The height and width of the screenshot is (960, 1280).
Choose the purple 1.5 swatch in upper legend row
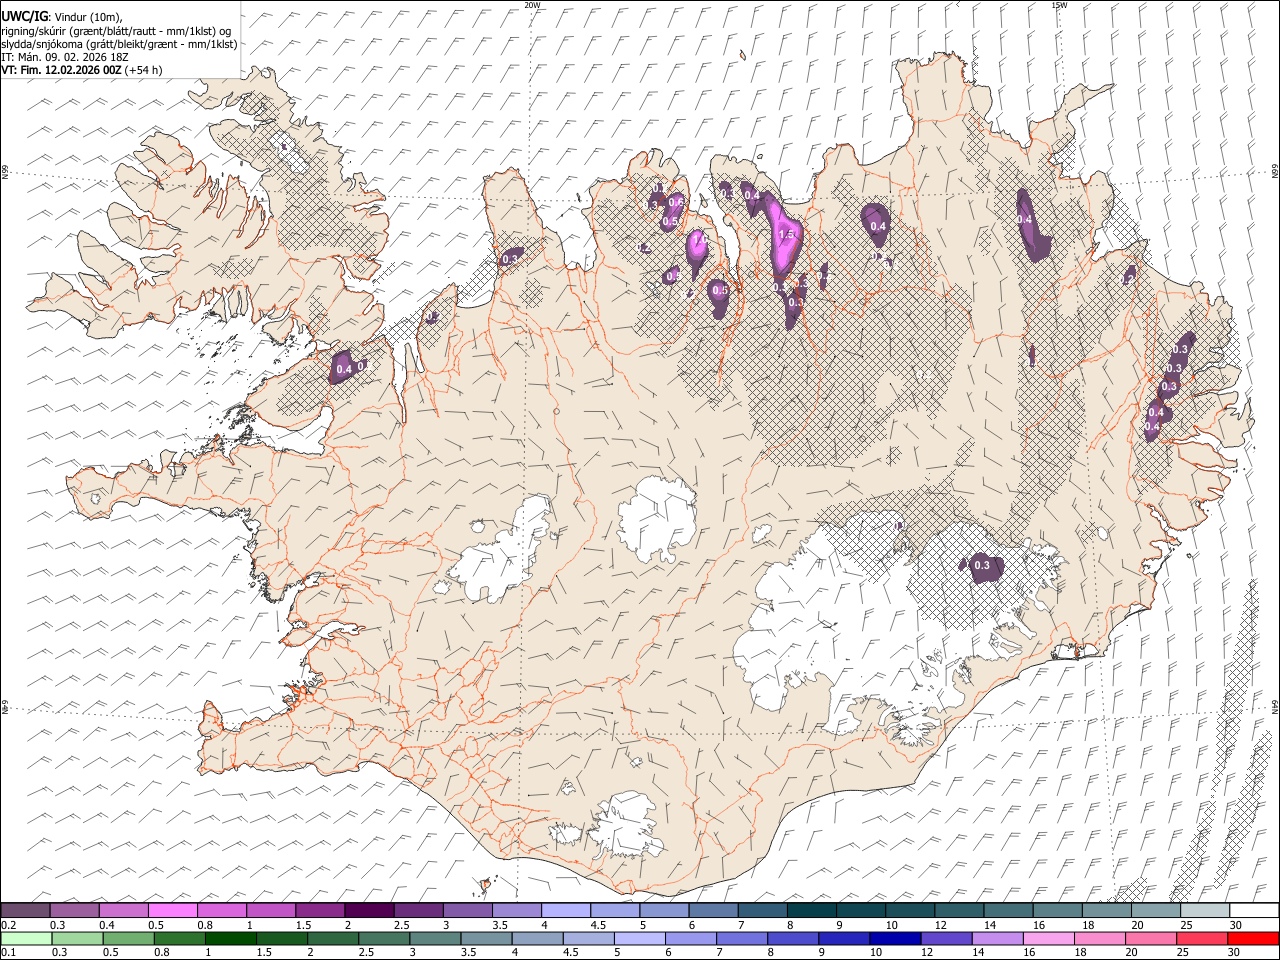(x=320, y=911)
